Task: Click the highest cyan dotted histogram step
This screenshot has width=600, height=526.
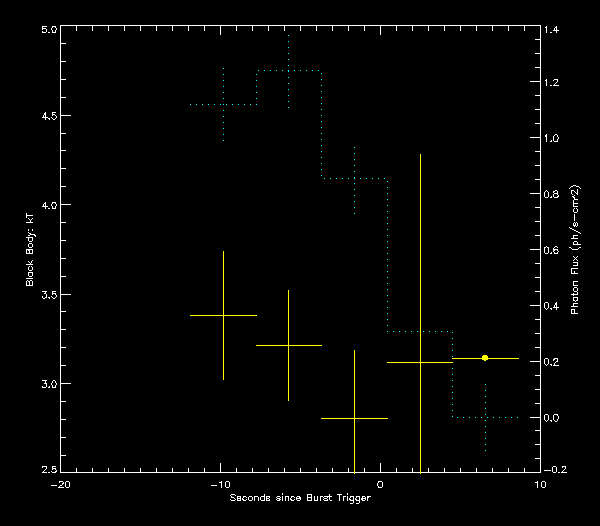Action: [x=288, y=71]
